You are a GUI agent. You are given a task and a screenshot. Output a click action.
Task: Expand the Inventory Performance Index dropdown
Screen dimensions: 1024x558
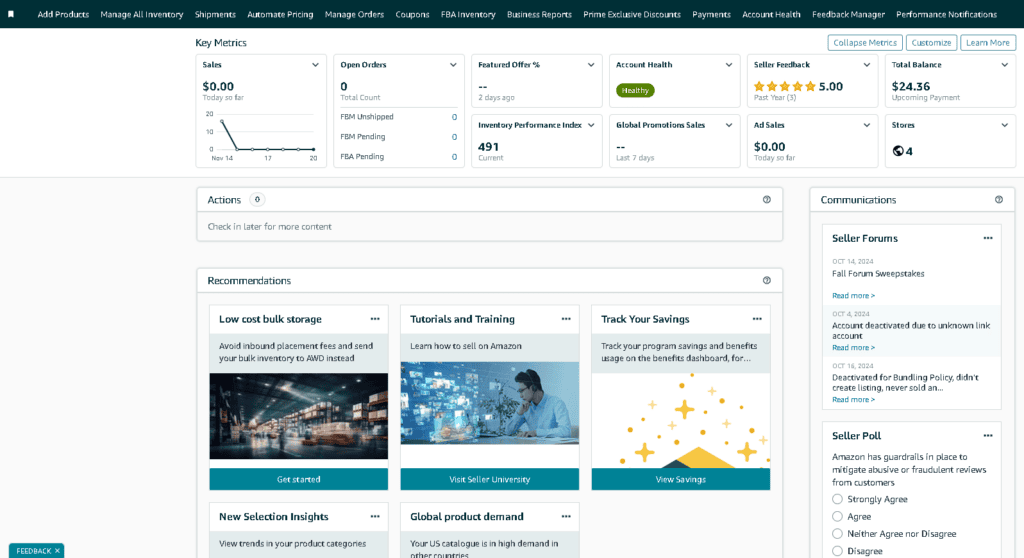pyautogui.click(x=591, y=125)
